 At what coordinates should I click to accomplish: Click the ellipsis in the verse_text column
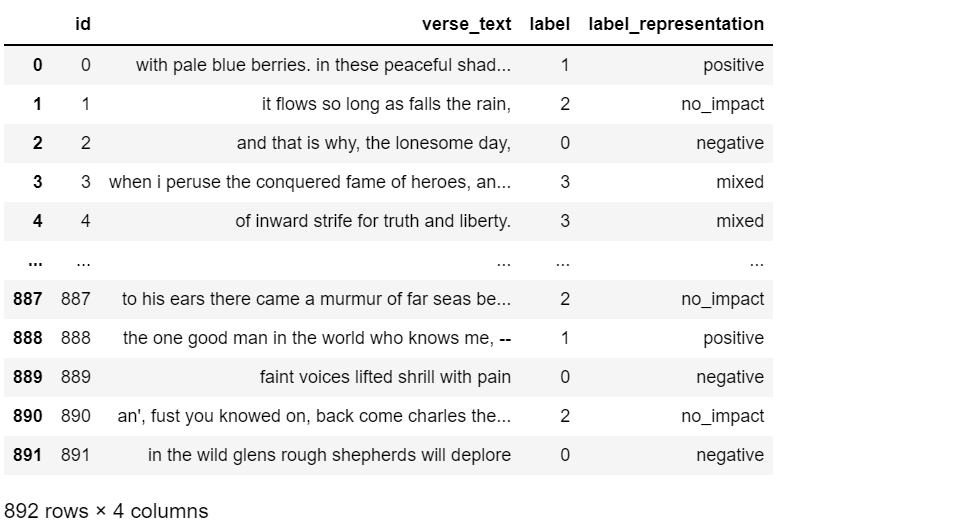504,263
